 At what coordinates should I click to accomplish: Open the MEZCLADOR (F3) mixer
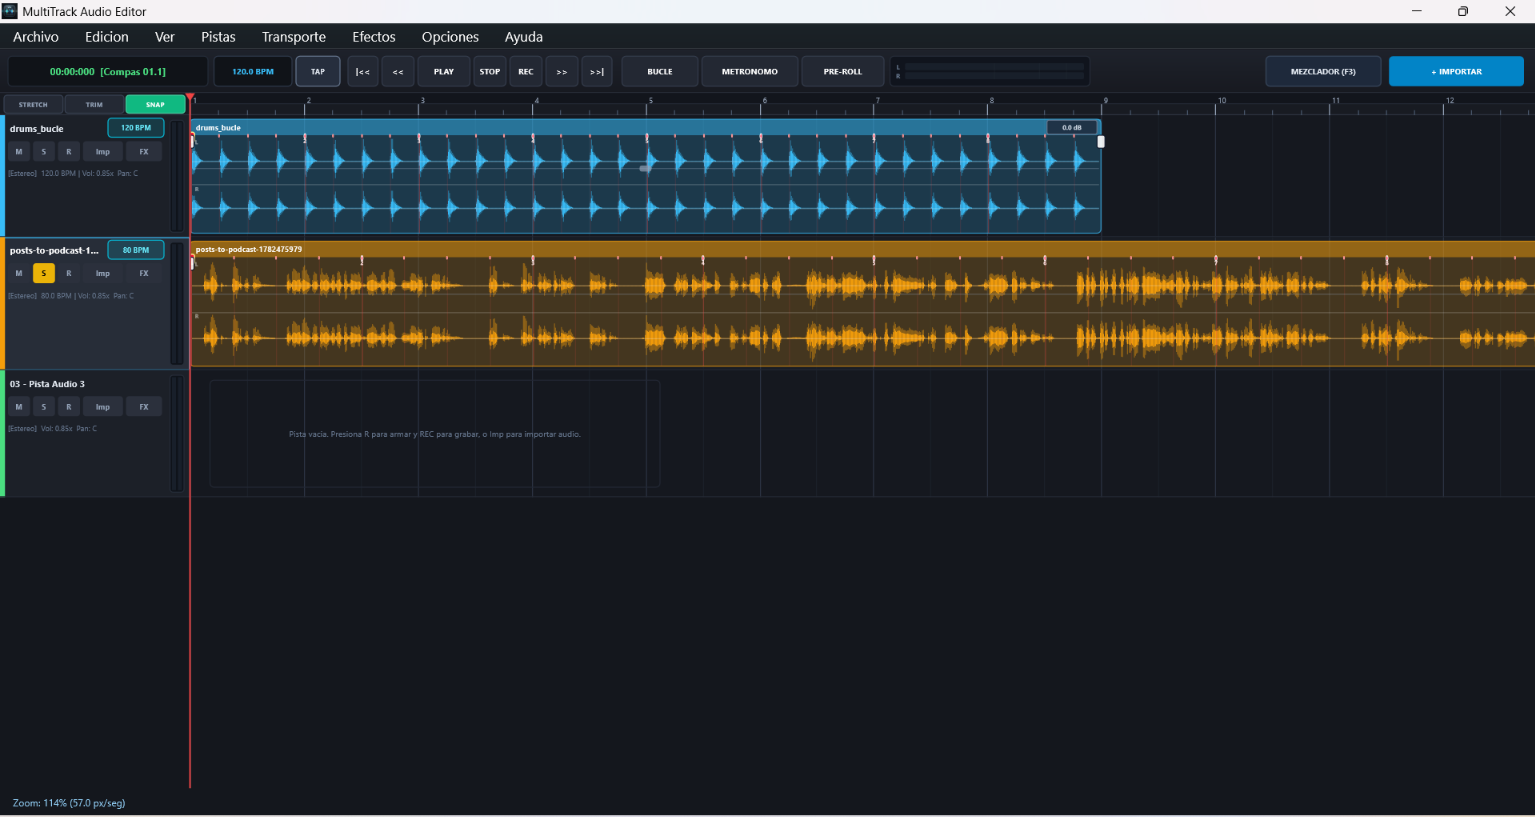1323,72
